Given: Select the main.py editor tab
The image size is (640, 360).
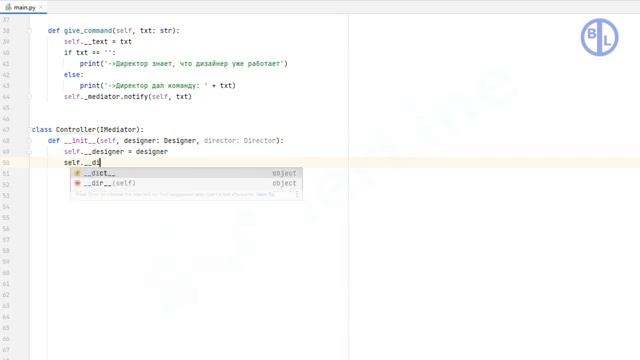Looking at the screenshot, I should [x=24, y=7].
